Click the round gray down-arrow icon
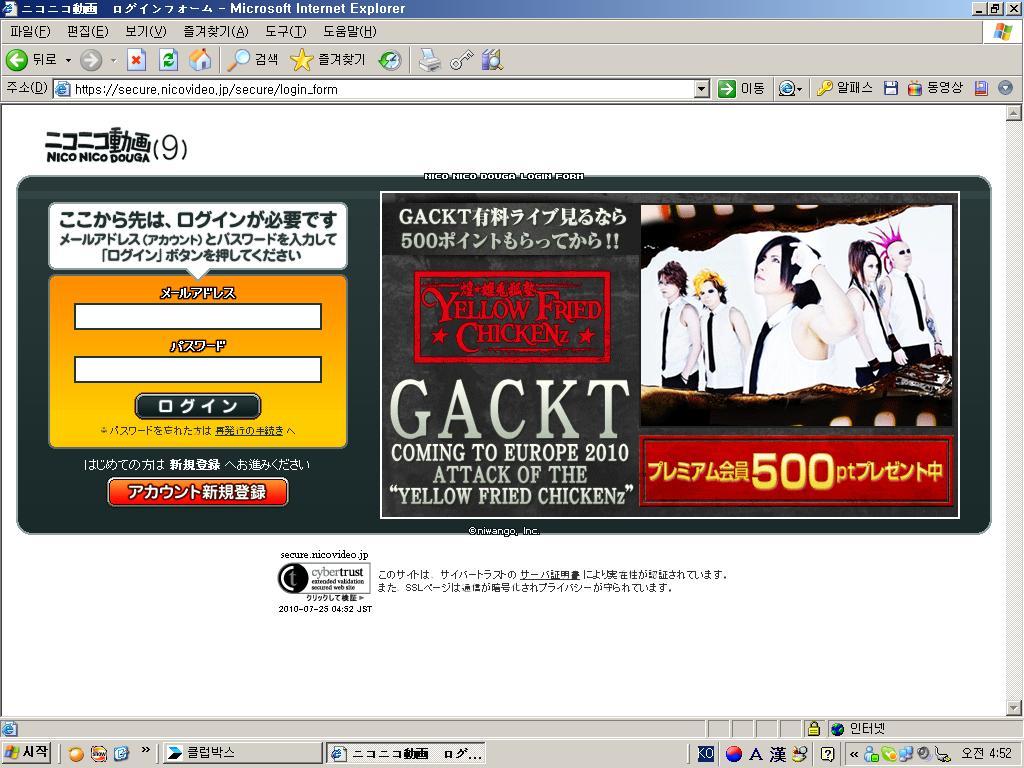 1005,88
